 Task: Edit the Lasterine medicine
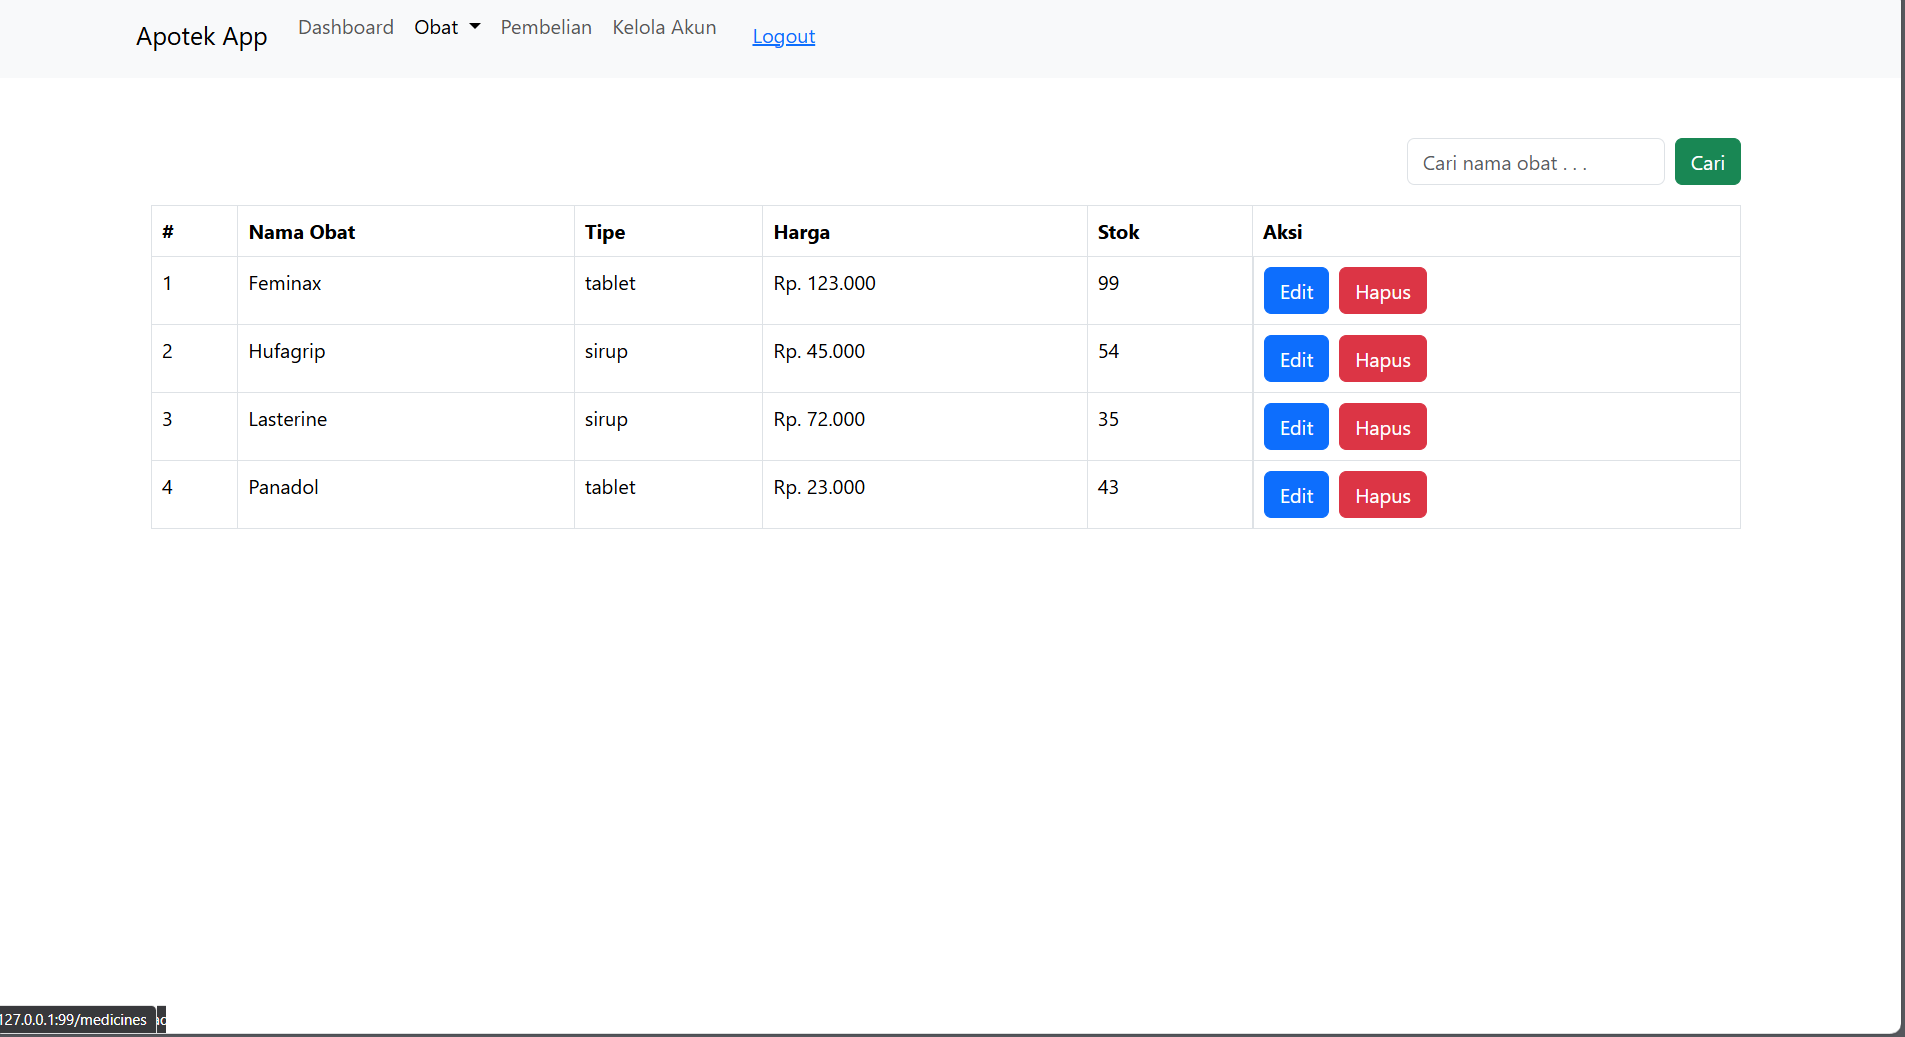point(1295,427)
